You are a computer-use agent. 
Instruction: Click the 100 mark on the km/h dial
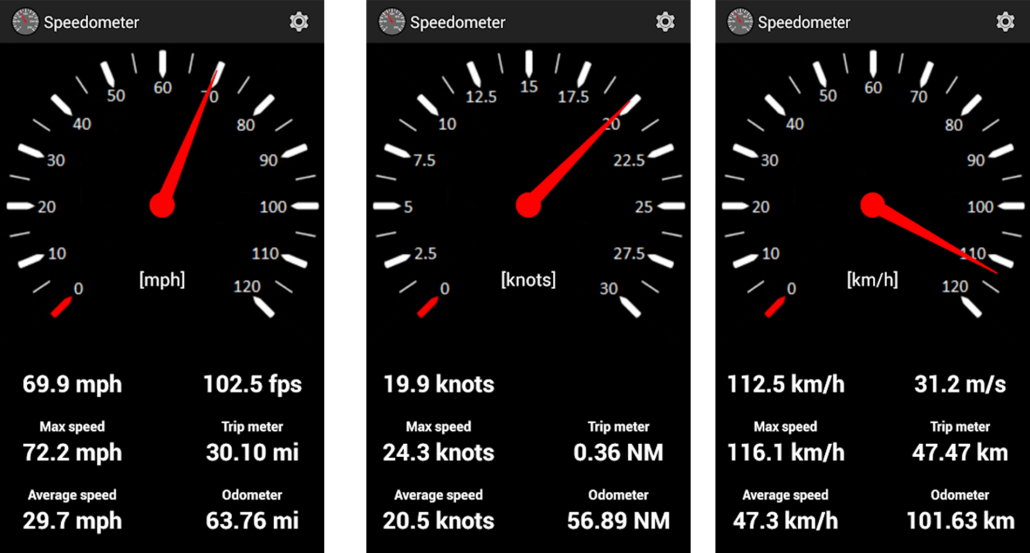click(x=980, y=207)
